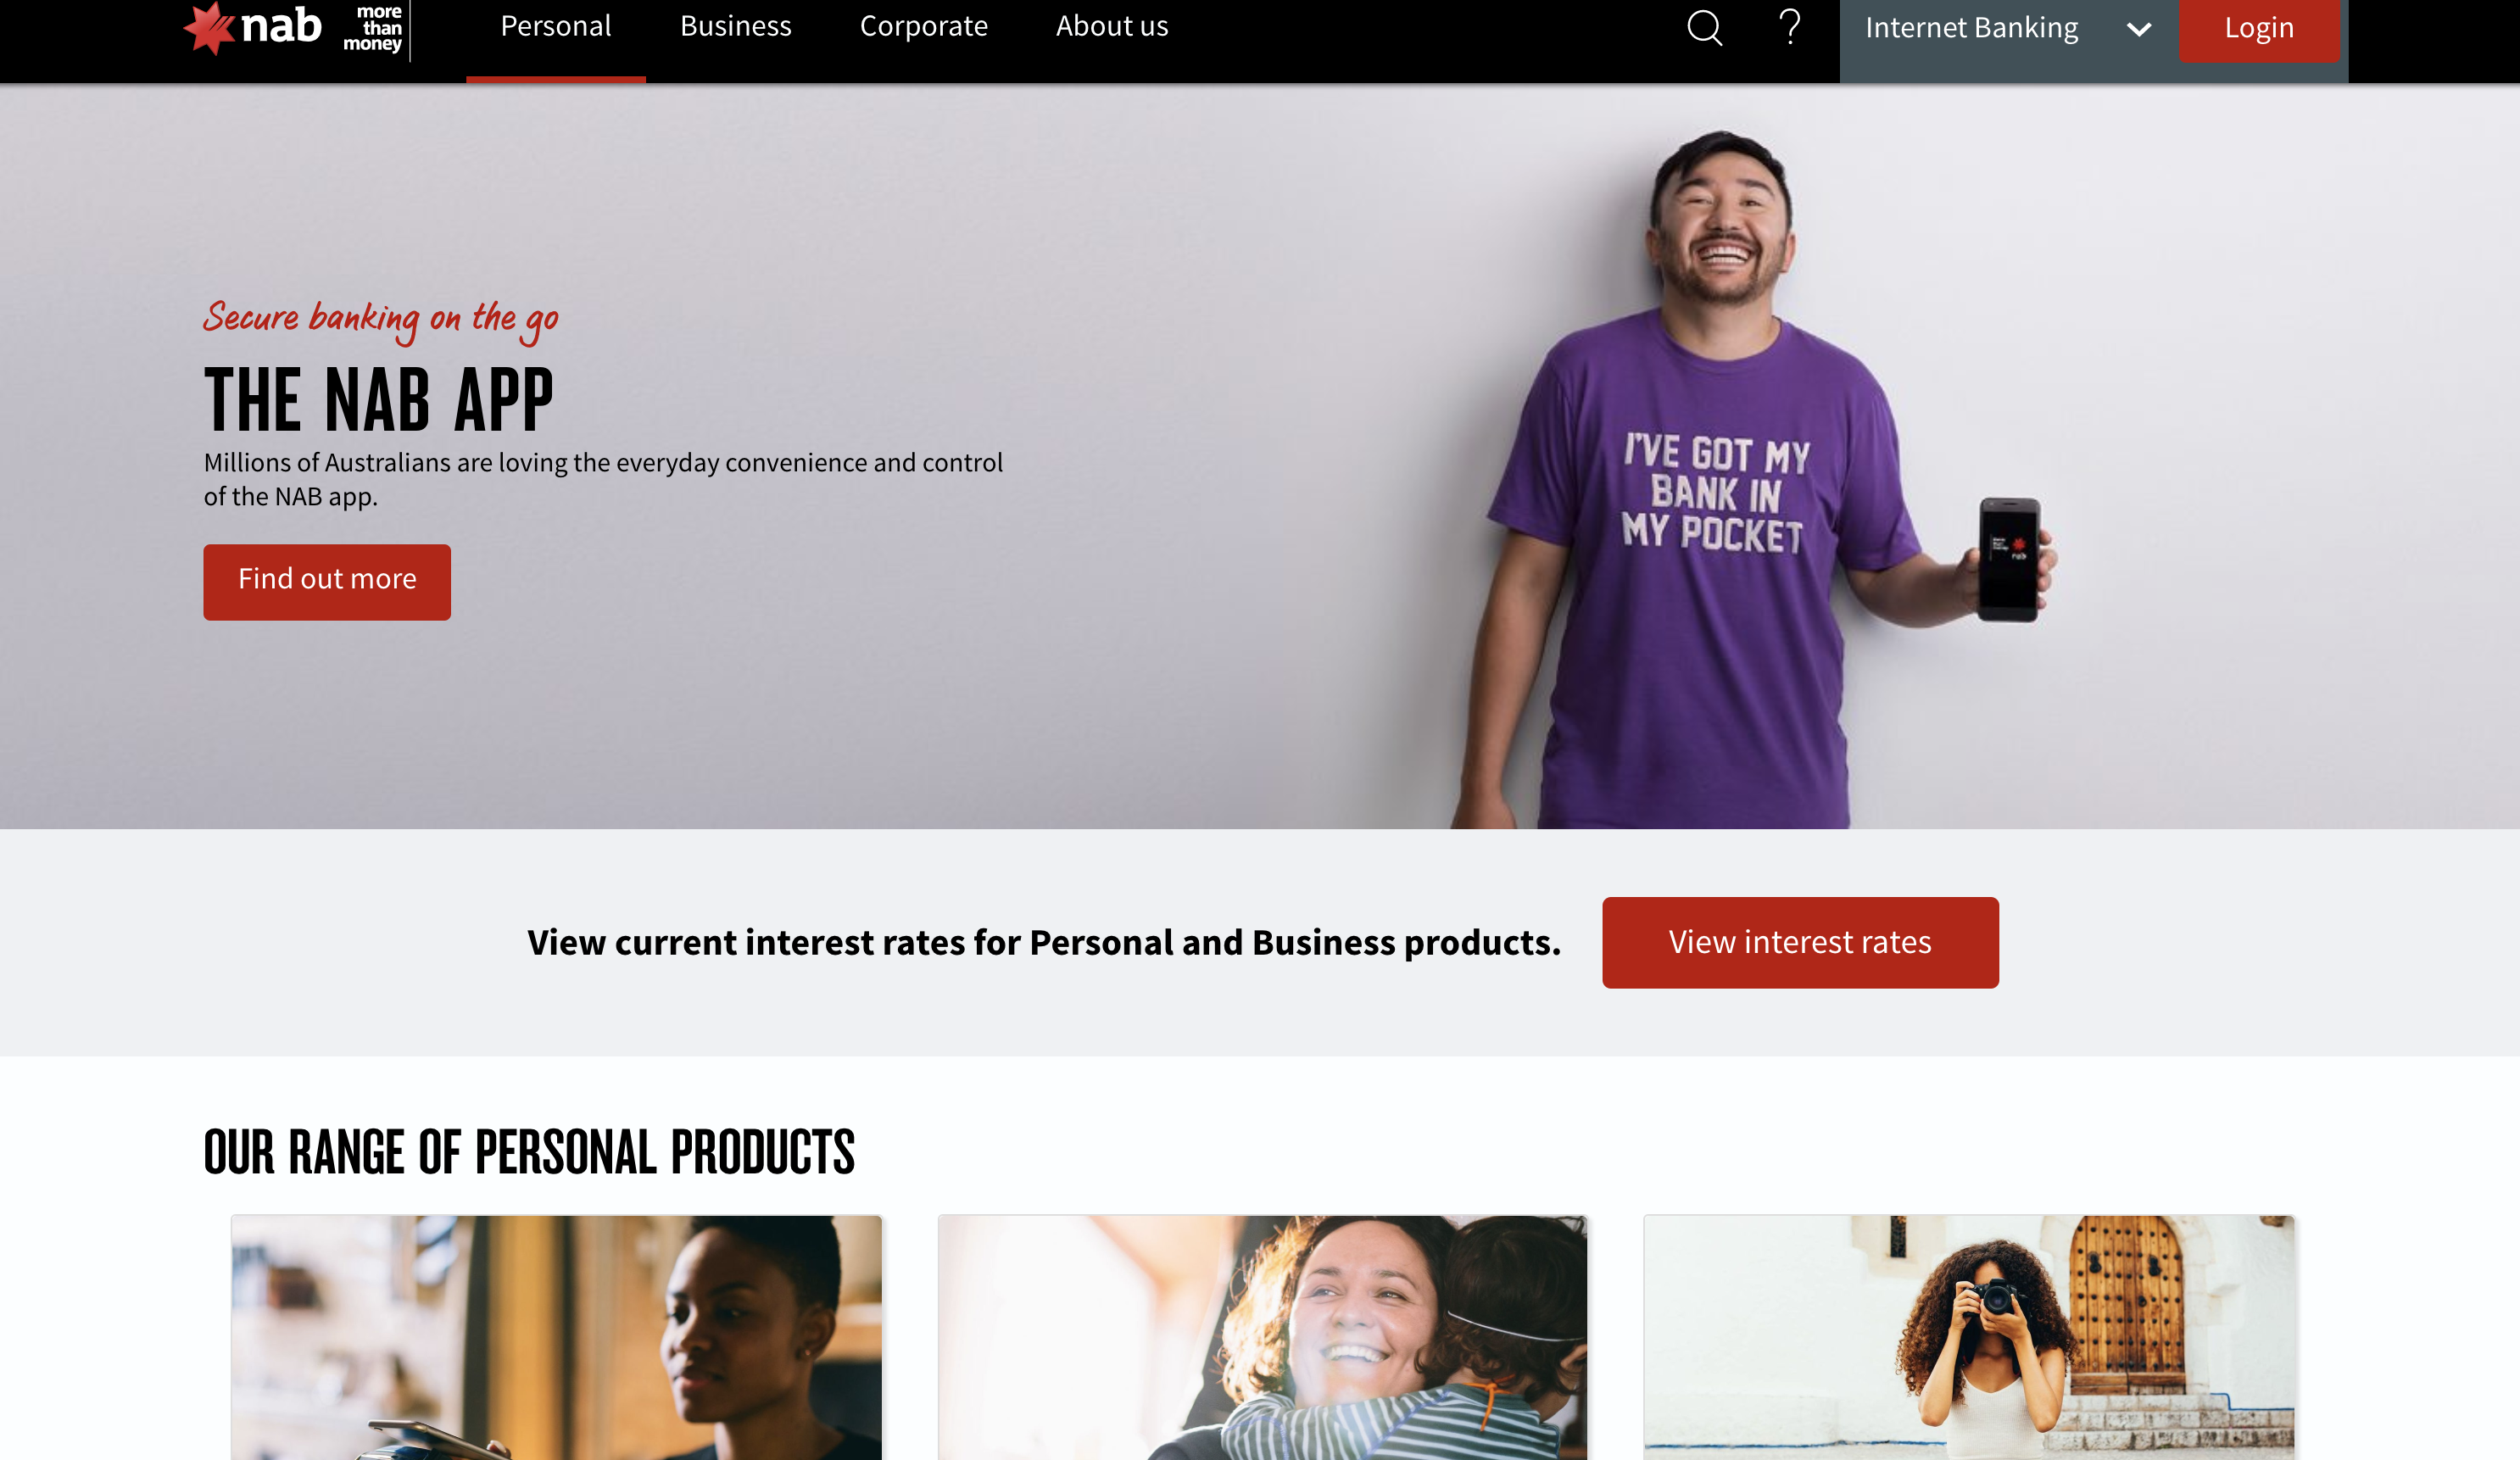Open help via question mark icon
The height and width of the screenshot is (1460, 2520).
point(1790,27)
